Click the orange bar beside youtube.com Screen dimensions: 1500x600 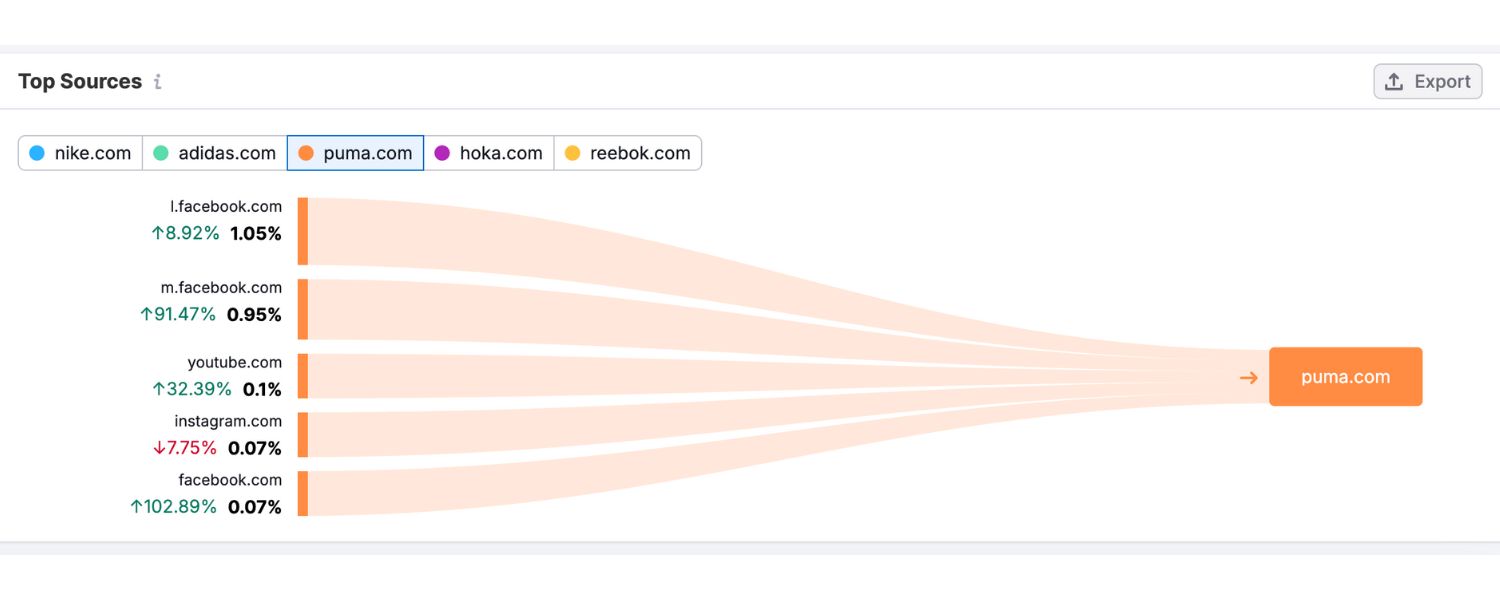coord(303,376)
